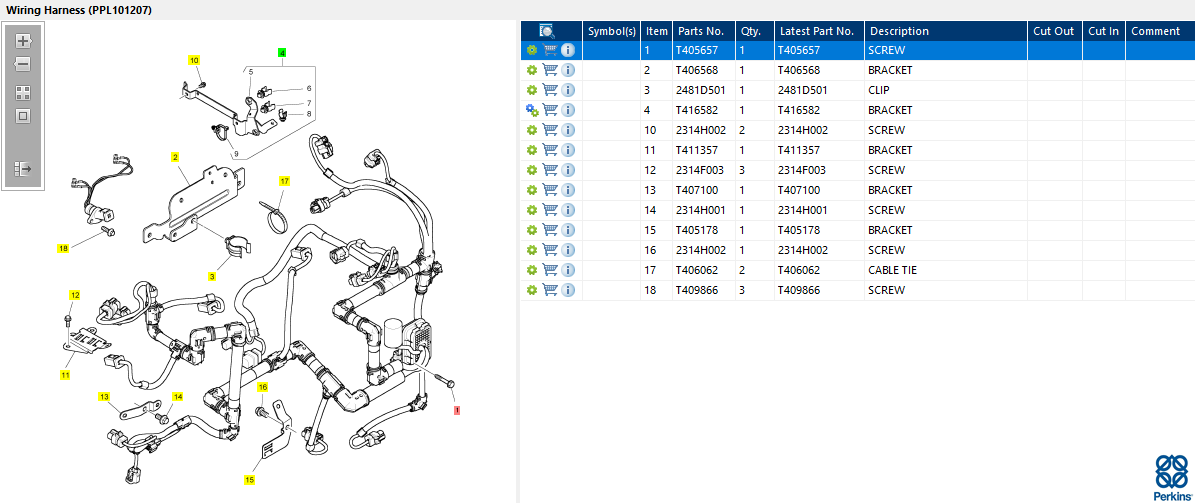Select callout 16 in the diagram
The height and width of the screenshot is (503, 1195).
tap(263, 387)
